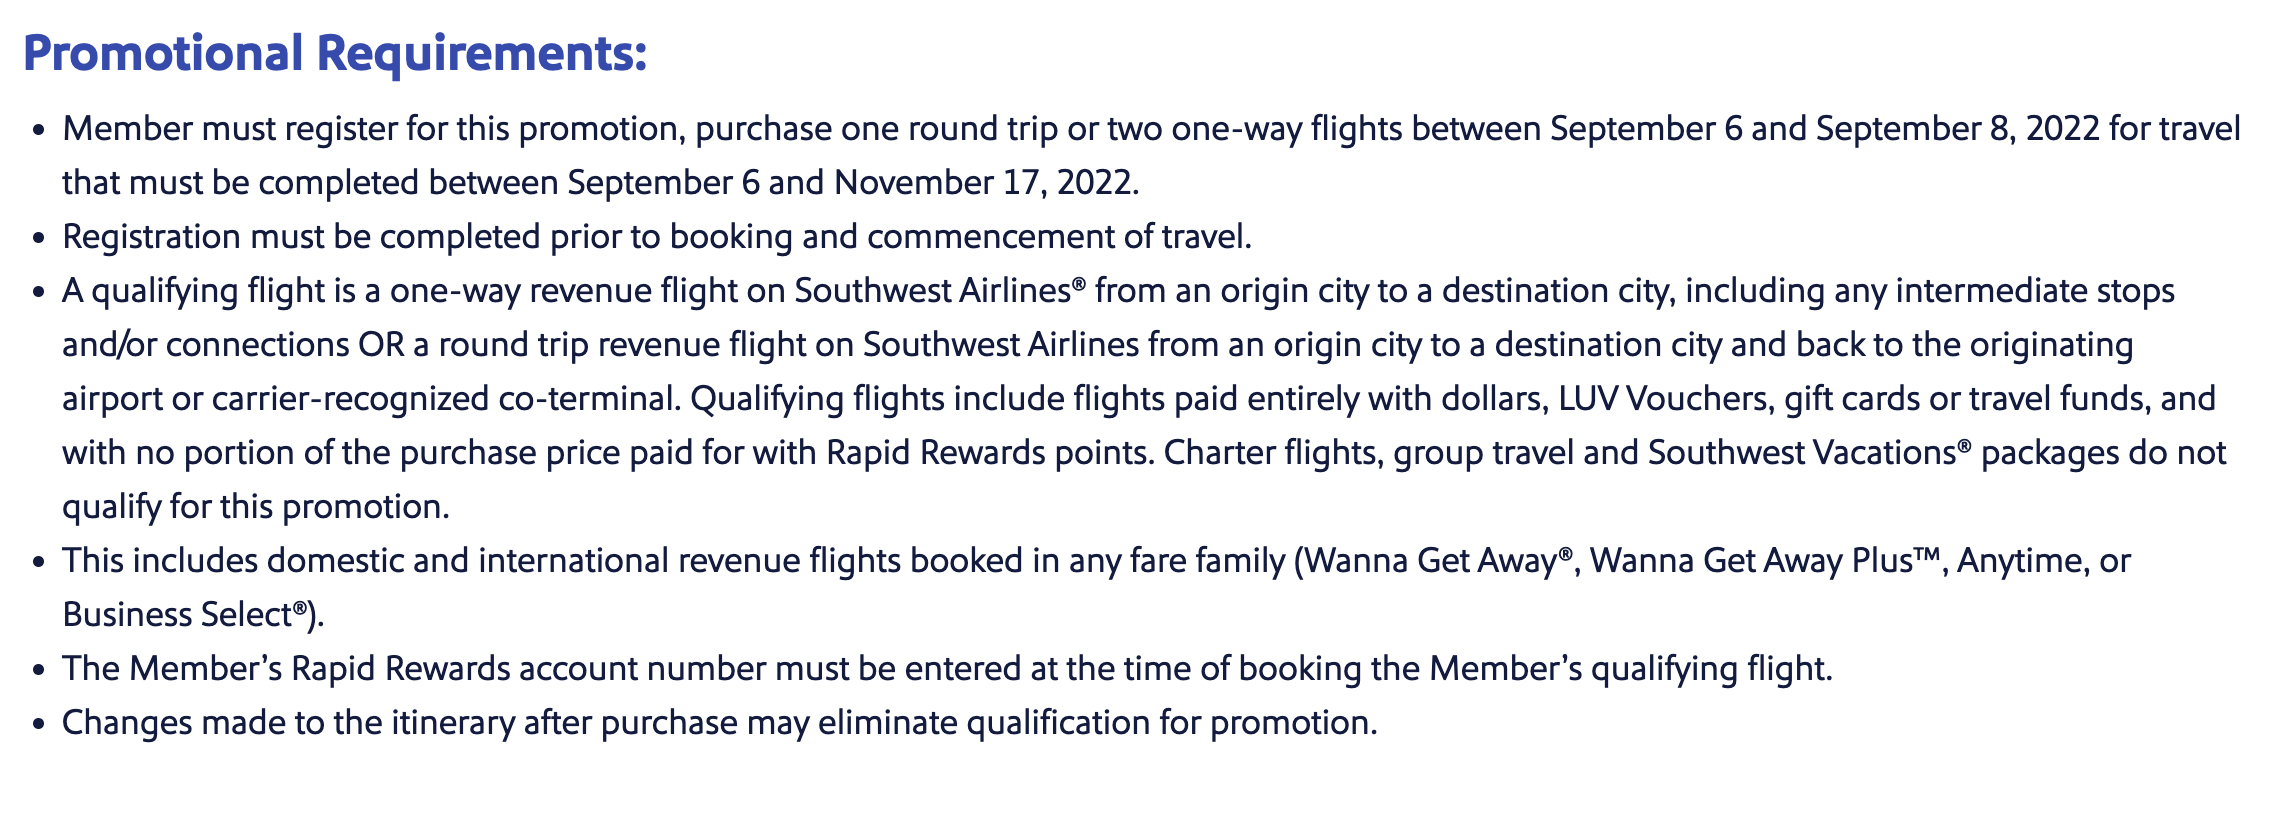This screenshot has width=2270, height=816.
Task: Click the bullet before "A qualifying flight"
Action: pyautogui.click(x=39, y=293)
